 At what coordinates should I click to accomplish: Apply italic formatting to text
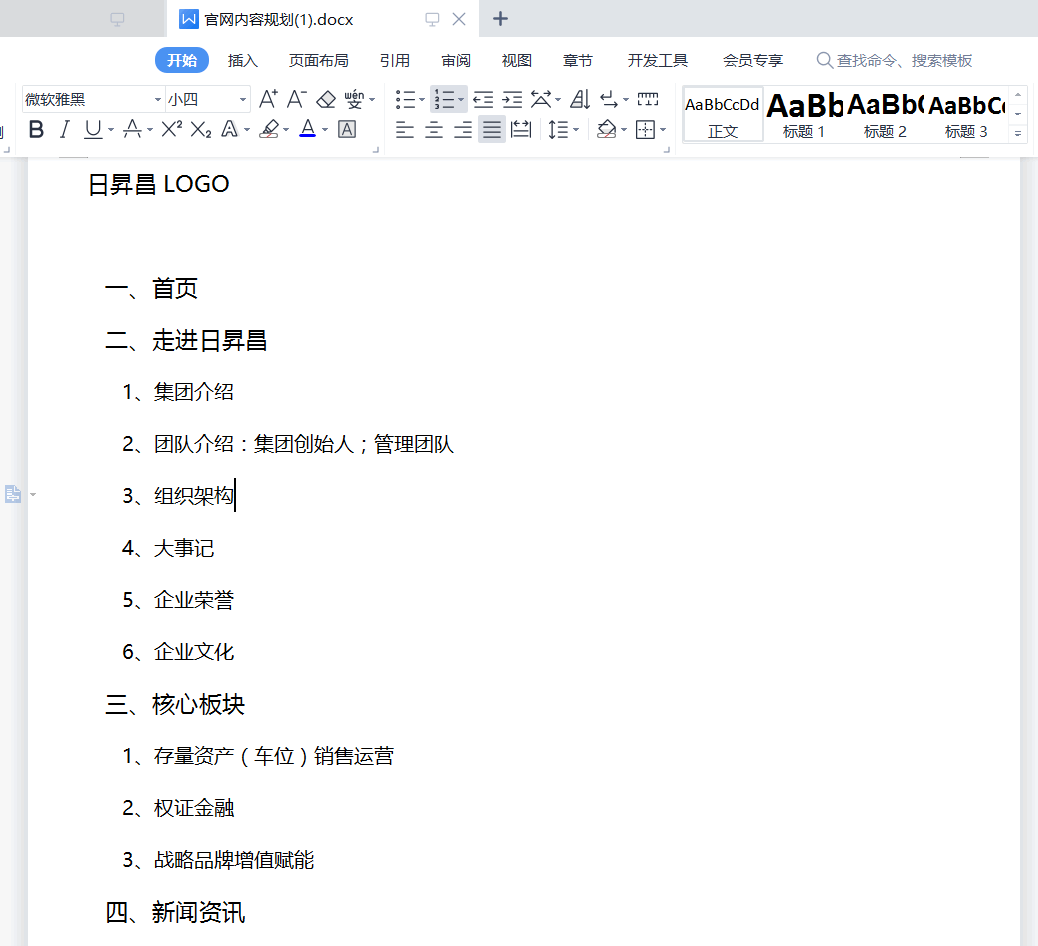coord(64,129)
